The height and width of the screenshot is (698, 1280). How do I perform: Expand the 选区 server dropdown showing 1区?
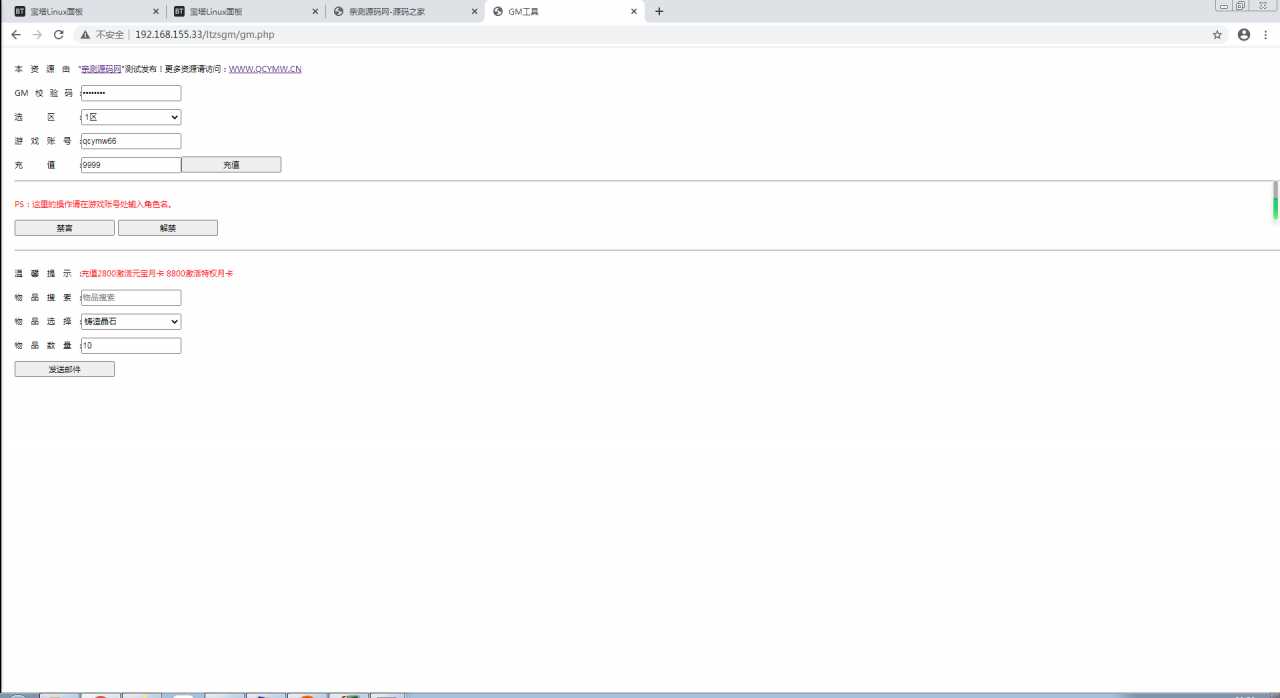coord(131,117)
